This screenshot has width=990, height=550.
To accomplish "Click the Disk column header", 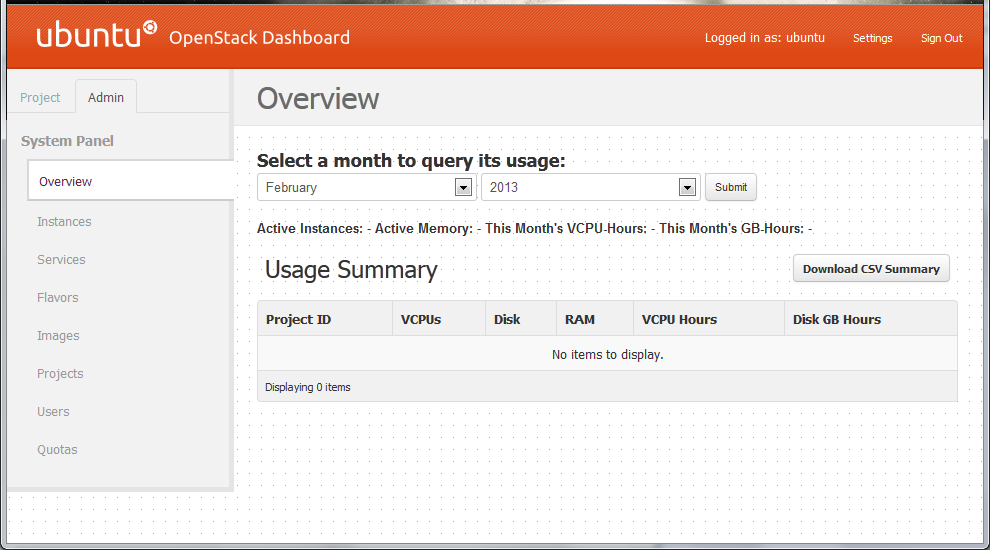I will click(x=521, y=320).
